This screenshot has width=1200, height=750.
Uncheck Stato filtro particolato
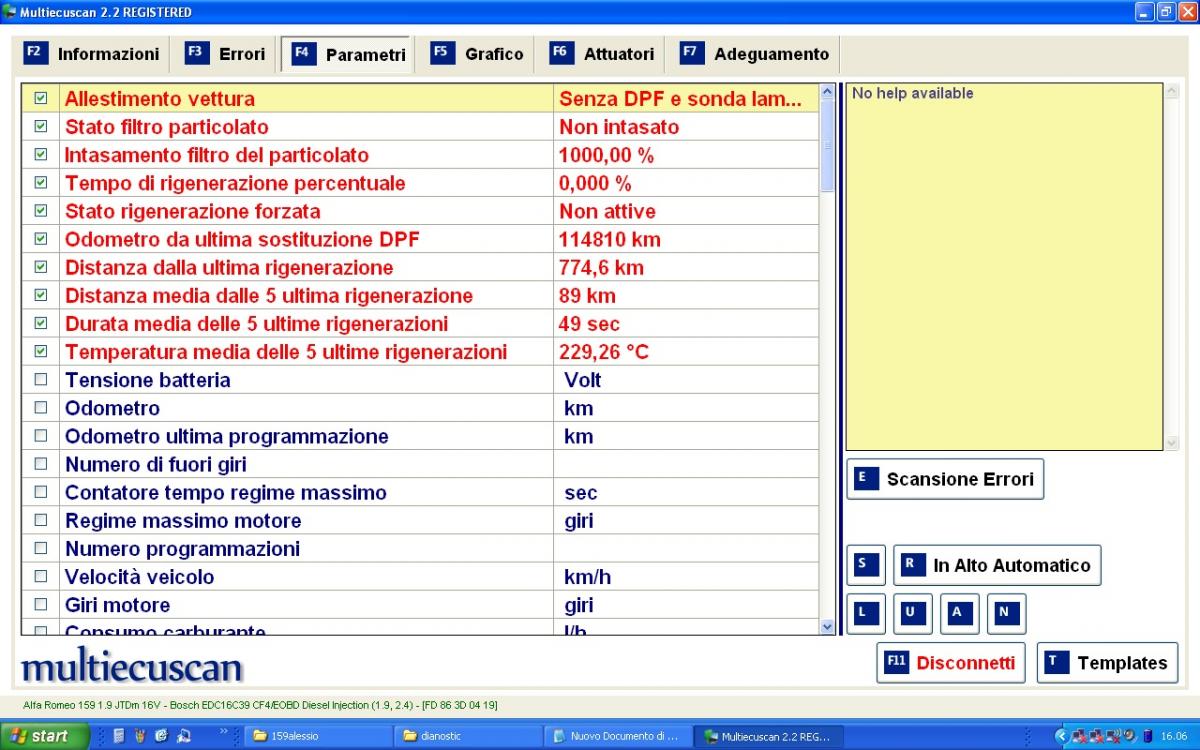(x=41, y=126)
